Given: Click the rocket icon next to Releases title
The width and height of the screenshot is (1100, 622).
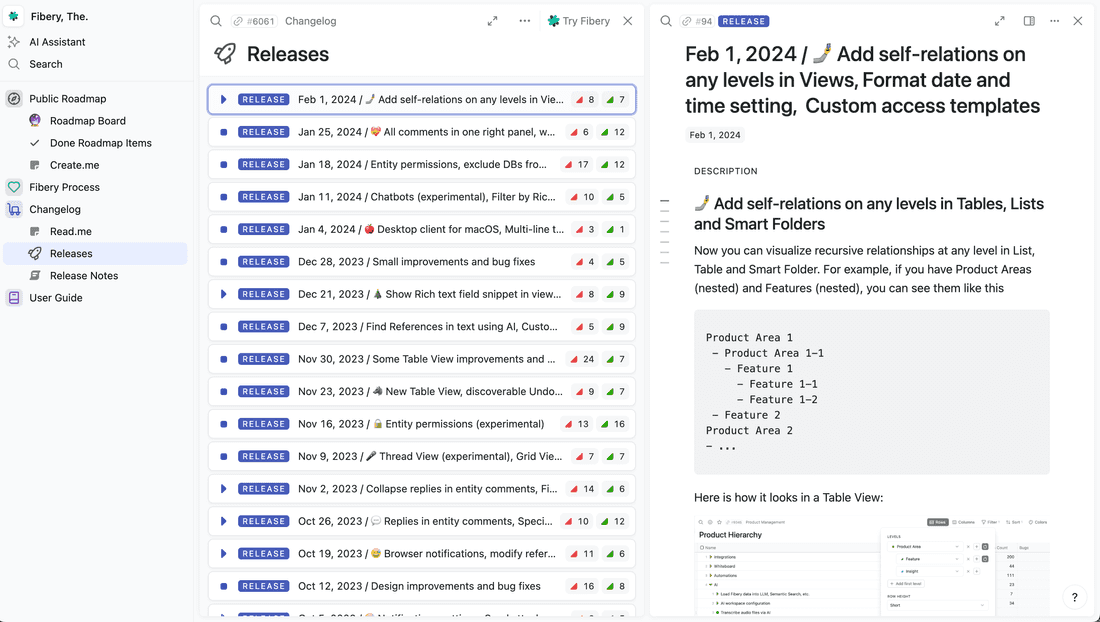Looking at the screenshot, I should (222, 54).
